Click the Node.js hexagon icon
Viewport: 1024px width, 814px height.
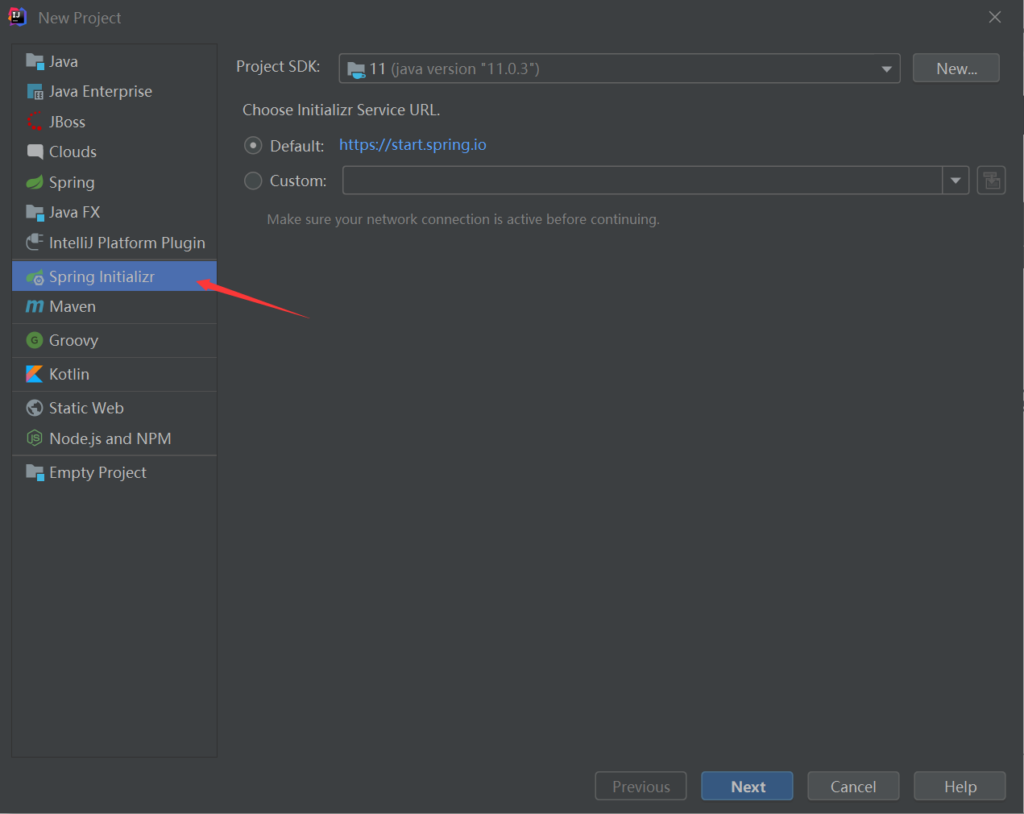point(35,438)
